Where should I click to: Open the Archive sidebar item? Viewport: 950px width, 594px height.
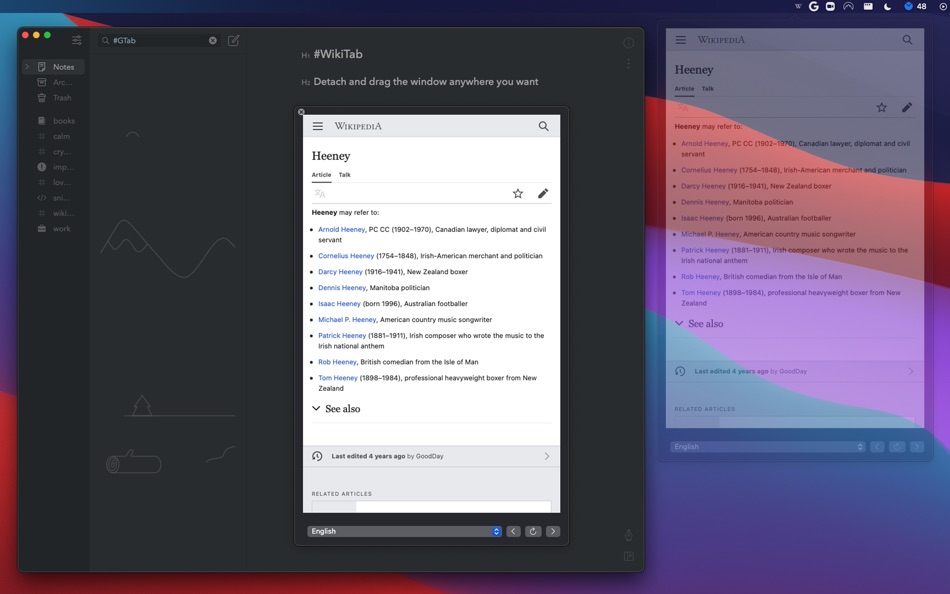[55, 82]
